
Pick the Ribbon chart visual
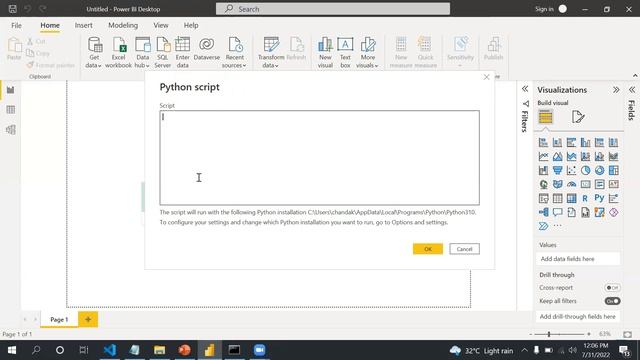point(613,156)
